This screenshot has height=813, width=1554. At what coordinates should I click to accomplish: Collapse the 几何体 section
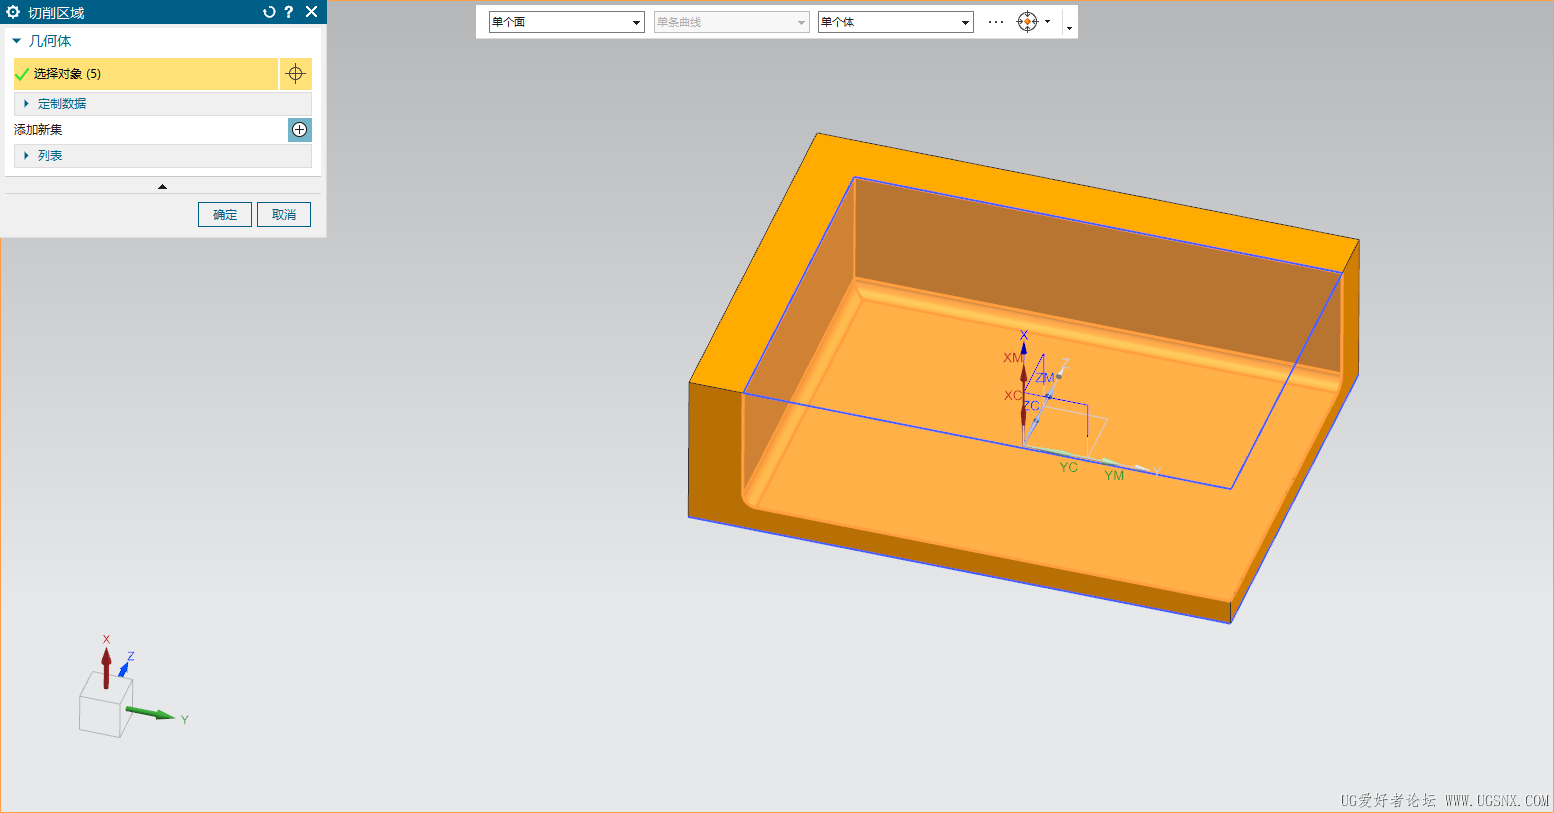point(17,41)
